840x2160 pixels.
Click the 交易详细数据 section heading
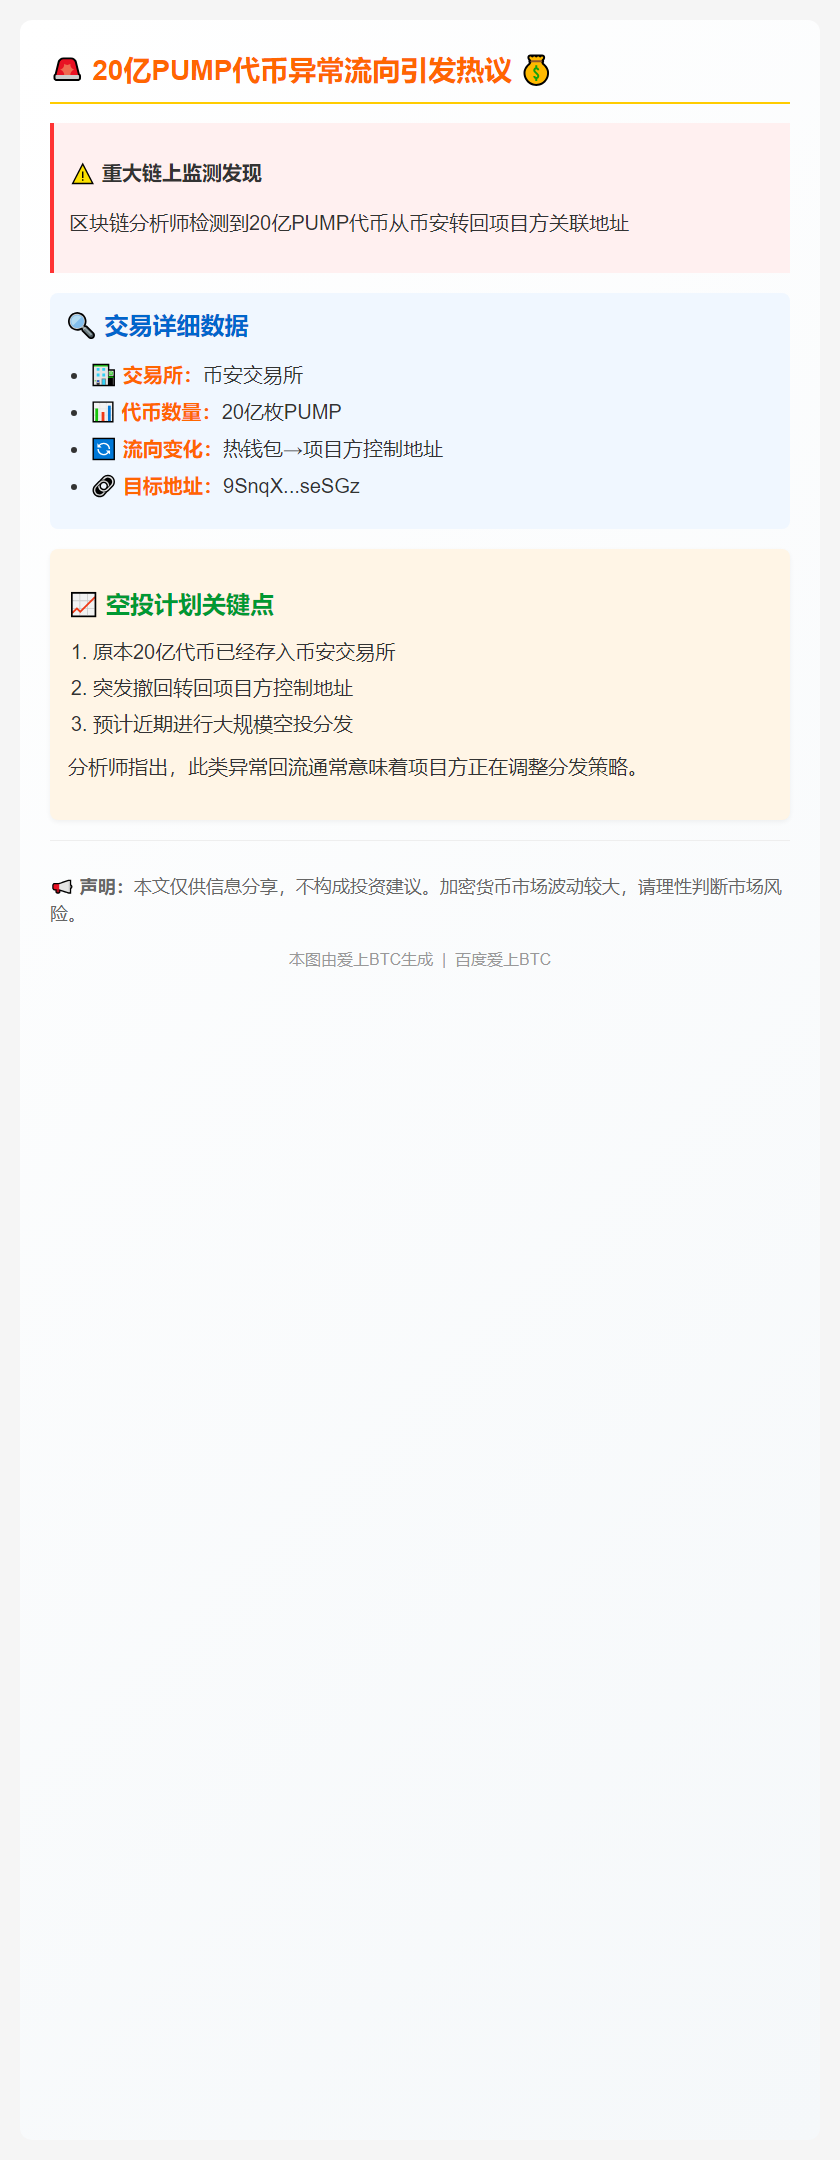(177, 326)
